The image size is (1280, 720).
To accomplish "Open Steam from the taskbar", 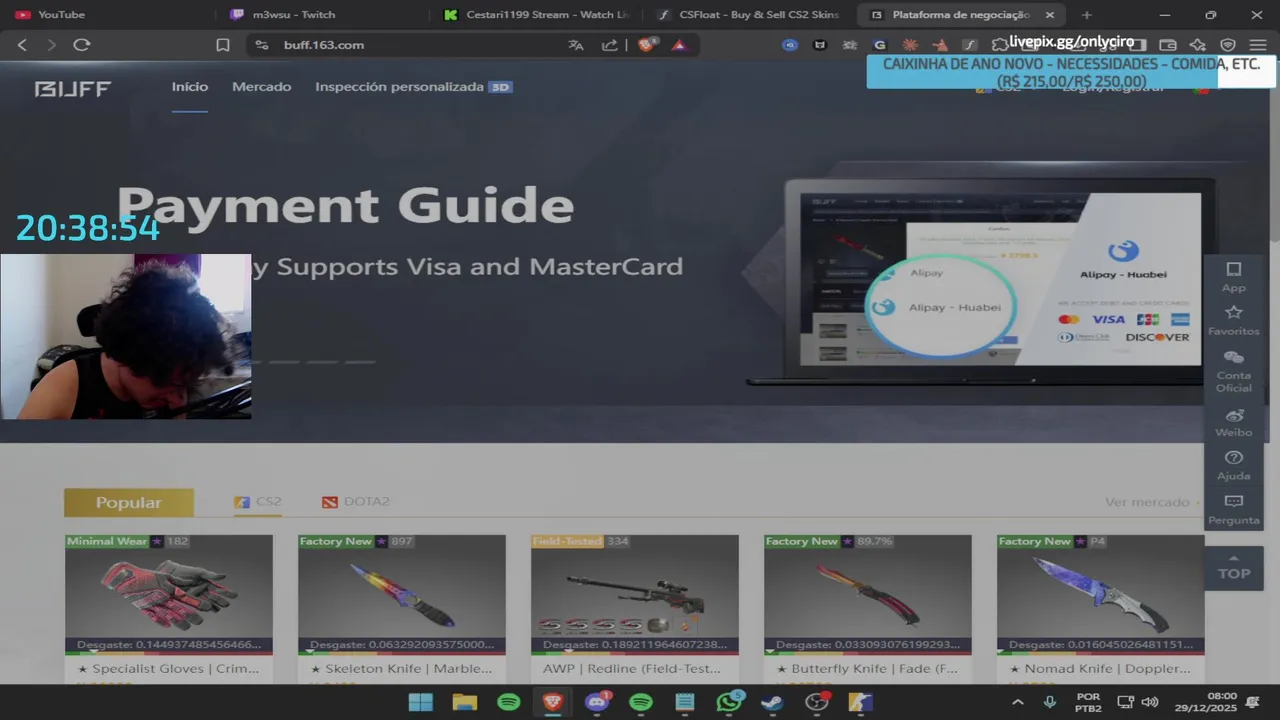I will tap(772, 702).
